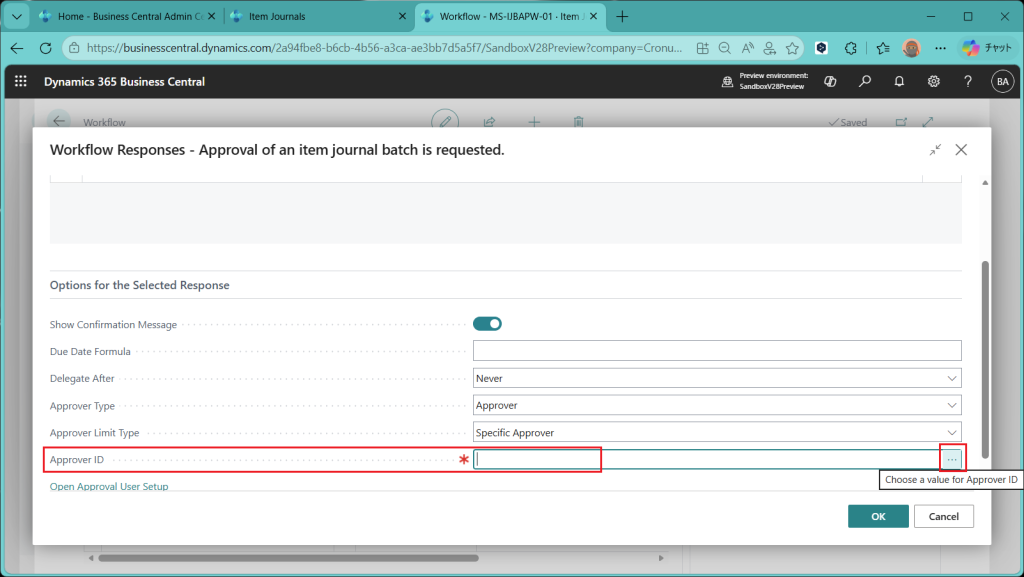Open the Settings gear in Business Central
This screenshot has height=577, width=1024.
click(933, 82)
